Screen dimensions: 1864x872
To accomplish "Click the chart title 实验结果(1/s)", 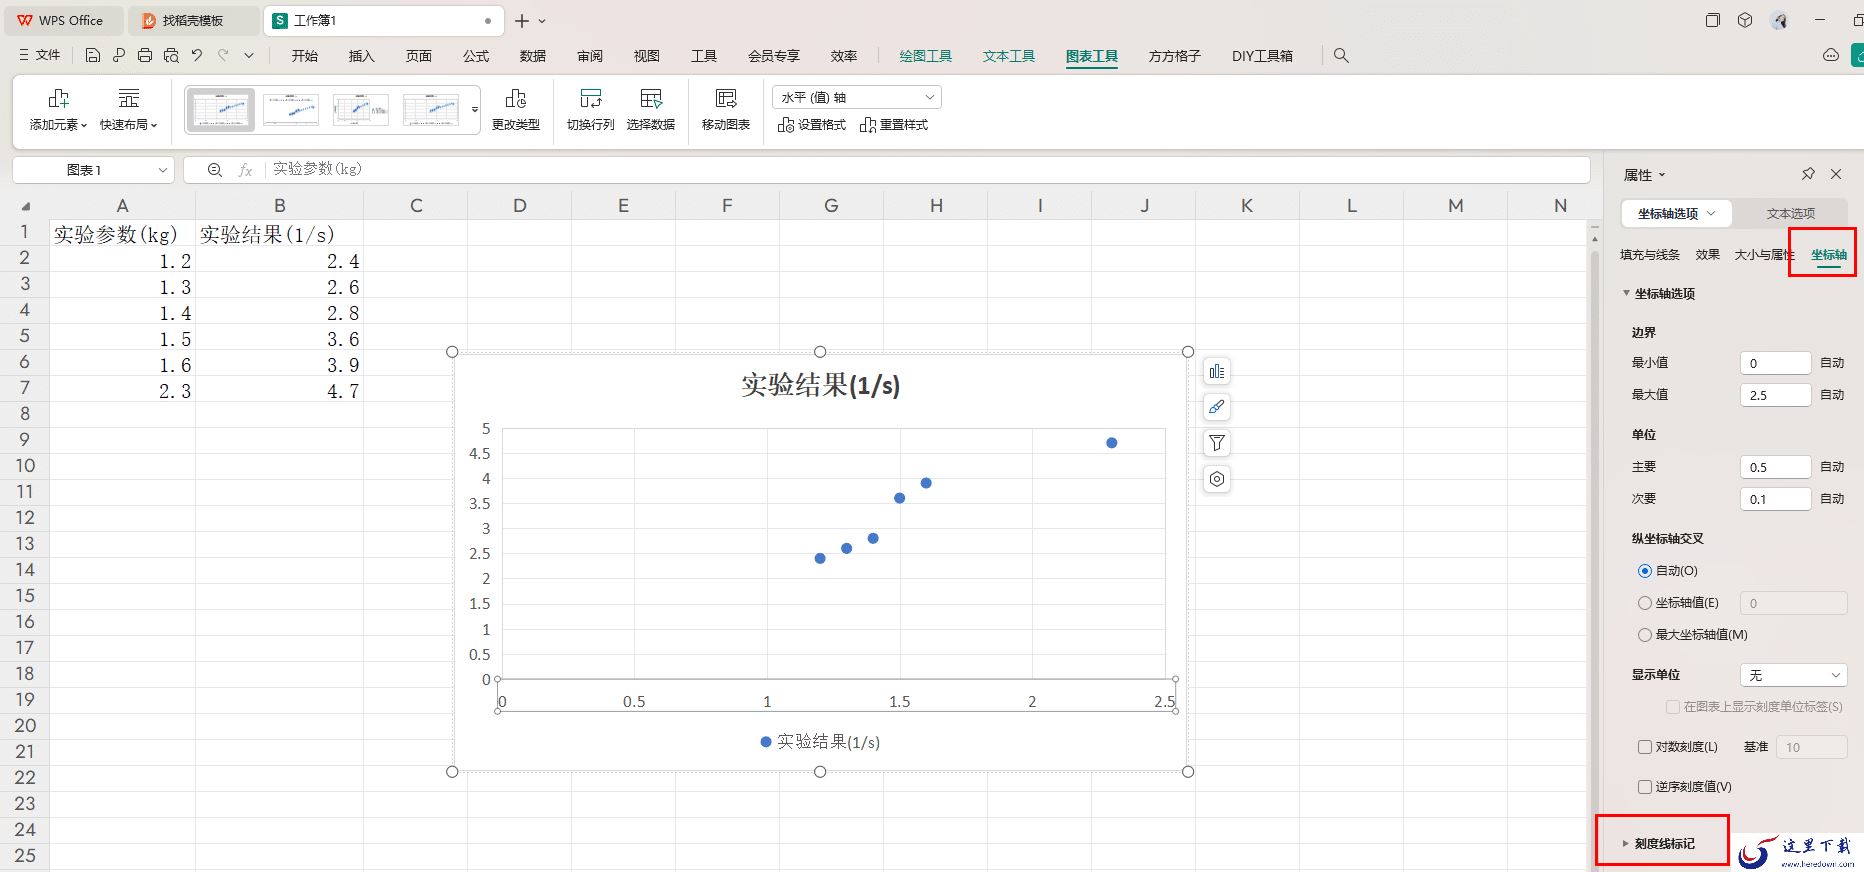I will point(820,385).
